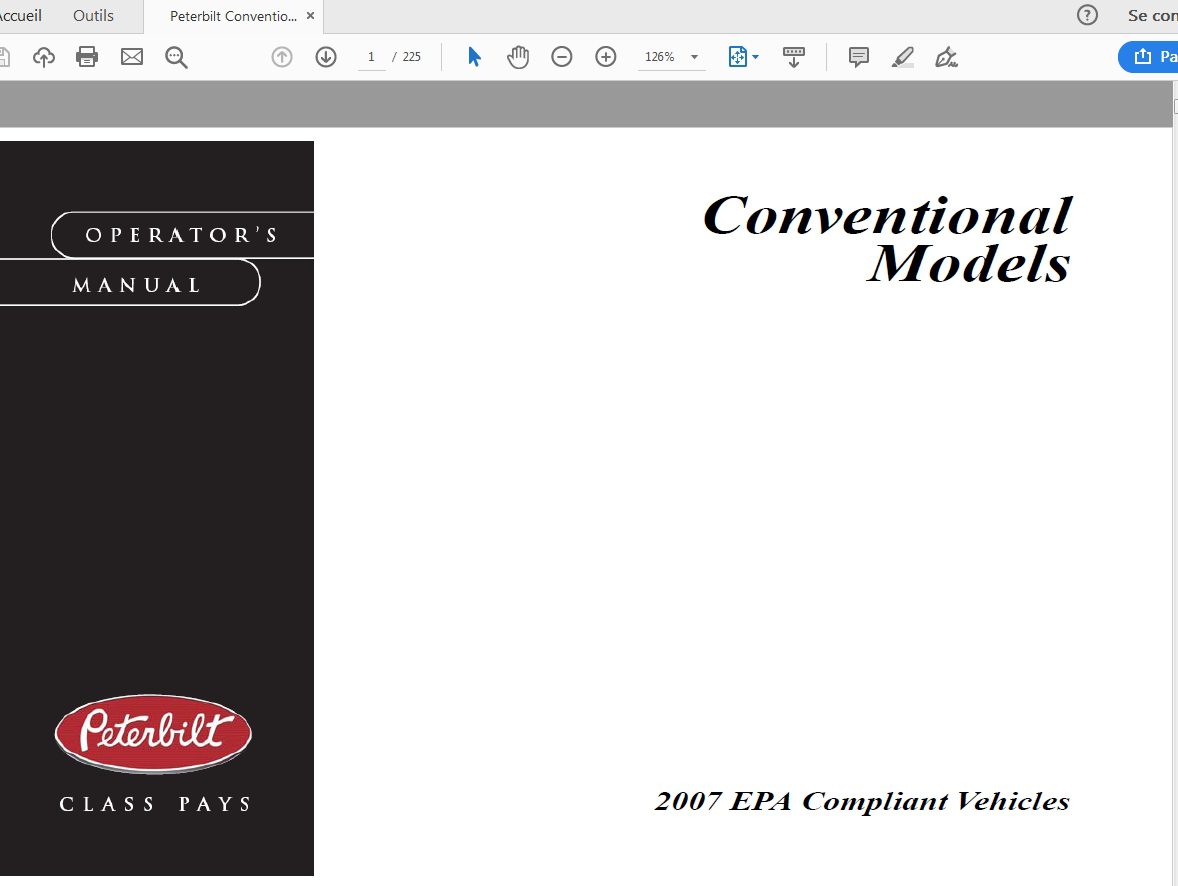
Task: Toggle scrolling mode keyboard-arrow icon
Action: tap(793, 57)
